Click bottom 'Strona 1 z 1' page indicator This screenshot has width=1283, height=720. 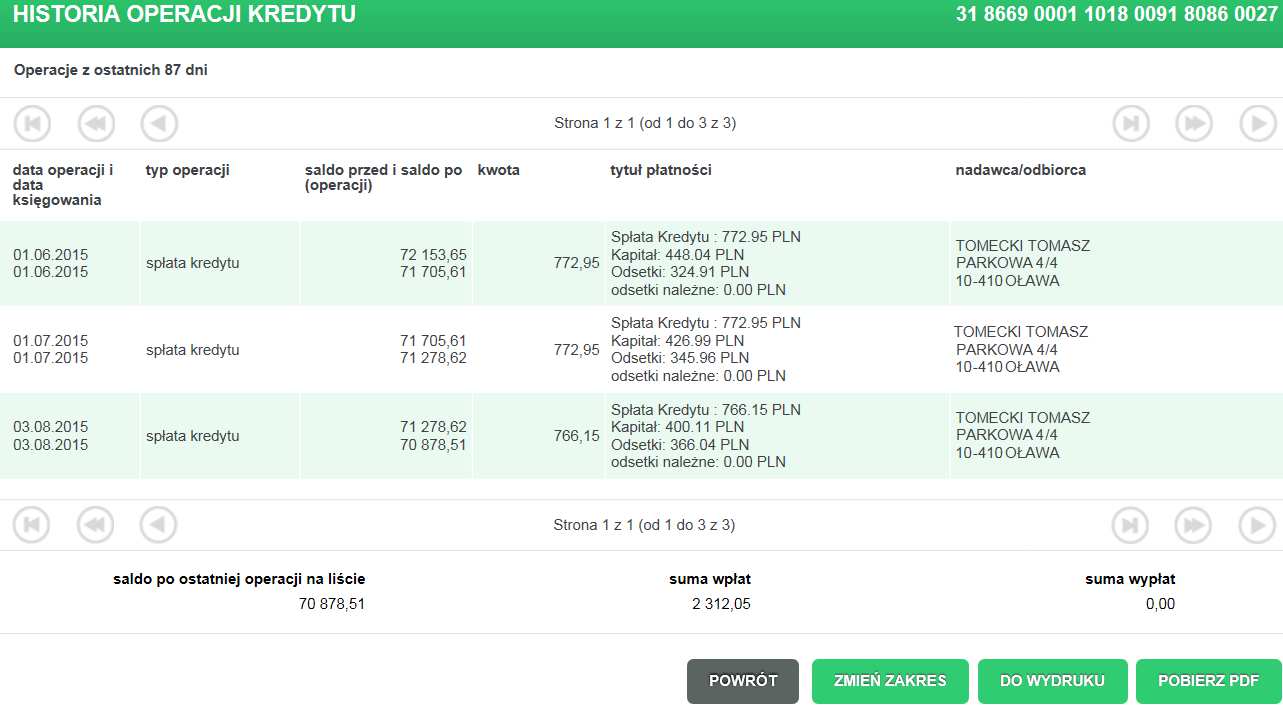644,525
